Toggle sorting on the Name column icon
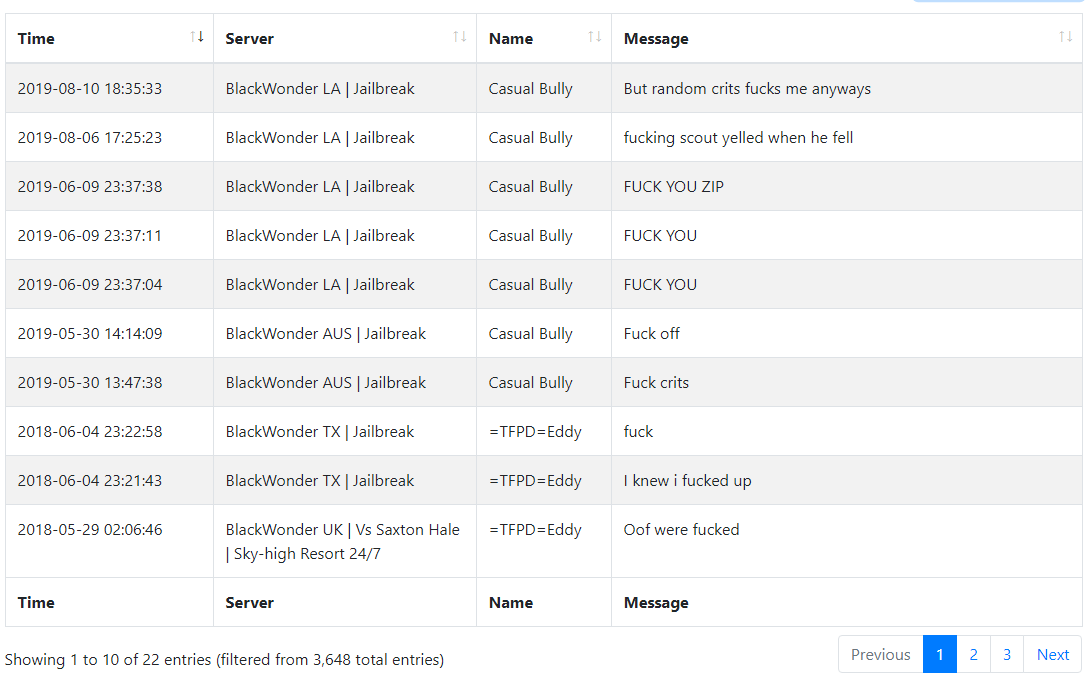The width and height of the screenshot is (1086, 679). [x=595, y=37]
